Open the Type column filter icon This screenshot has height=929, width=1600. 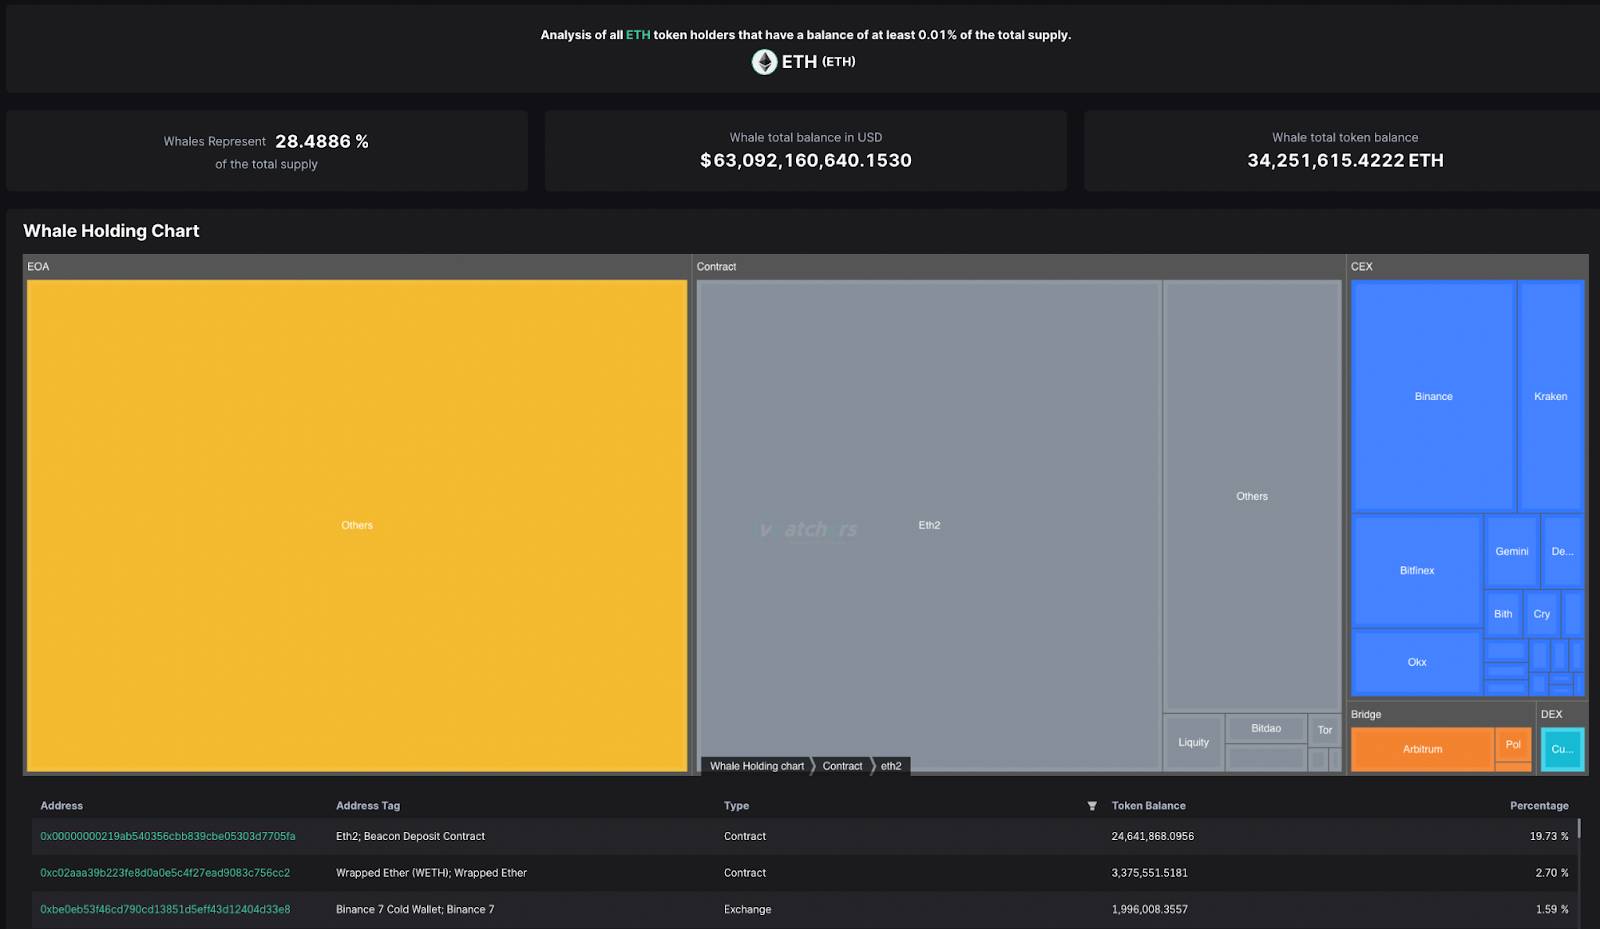(1092, 806)
